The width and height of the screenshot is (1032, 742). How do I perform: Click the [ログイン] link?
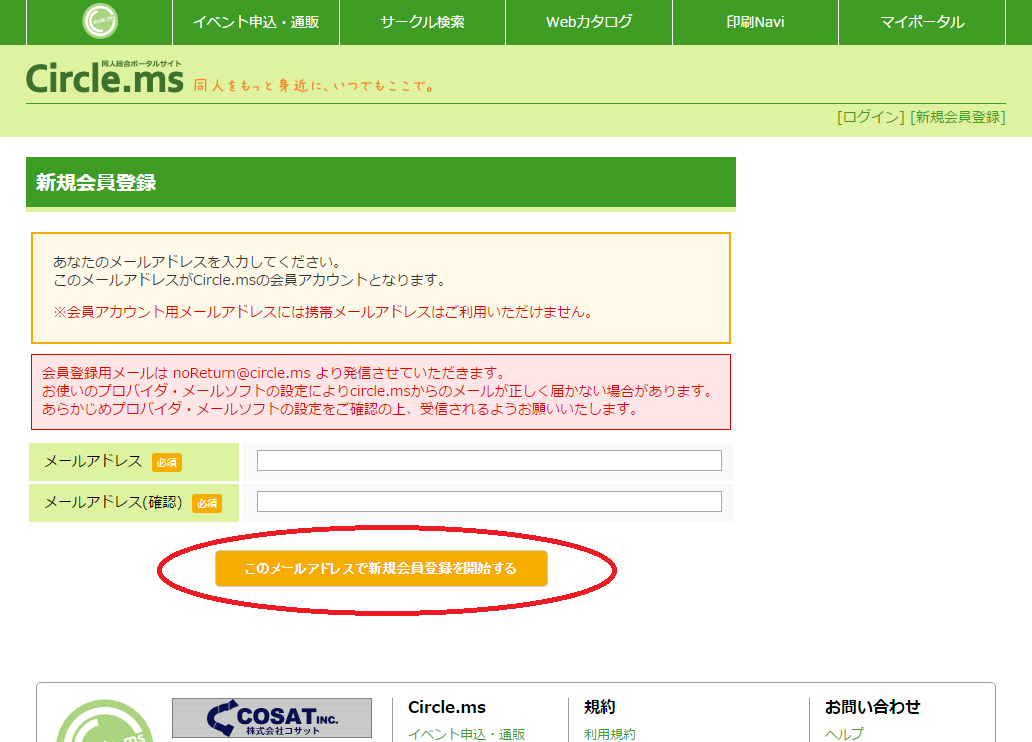[x=871, y=117]
